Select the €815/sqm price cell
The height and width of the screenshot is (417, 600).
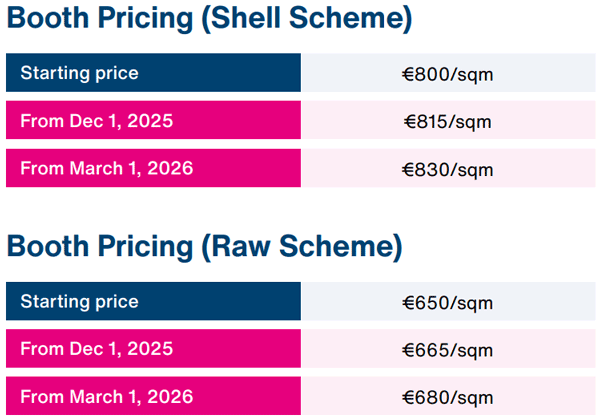[448, 122]
